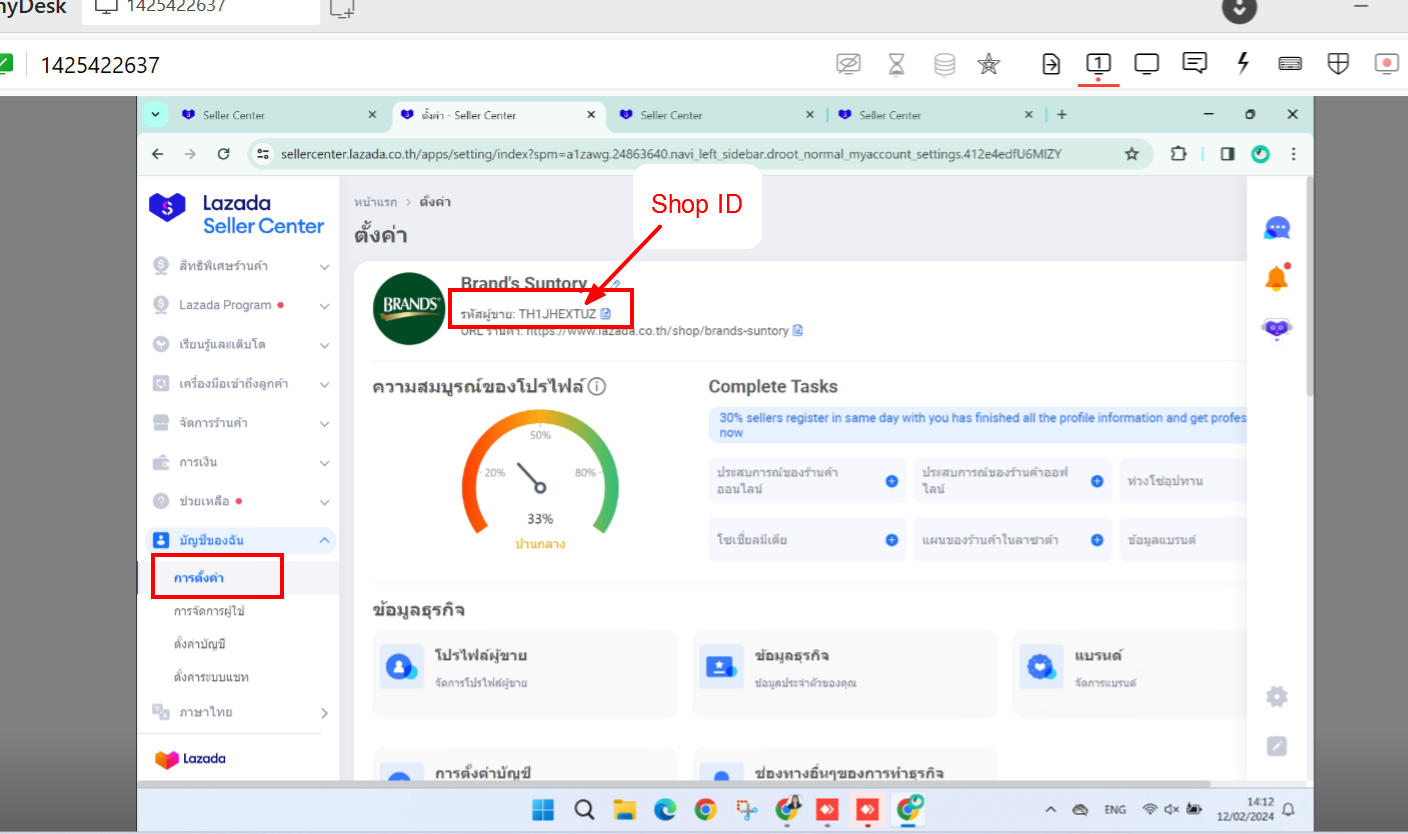Screen dimensions: 1408x834
Task: Start AnyDesk session recording icon
Action: [x=1387, y=64]
